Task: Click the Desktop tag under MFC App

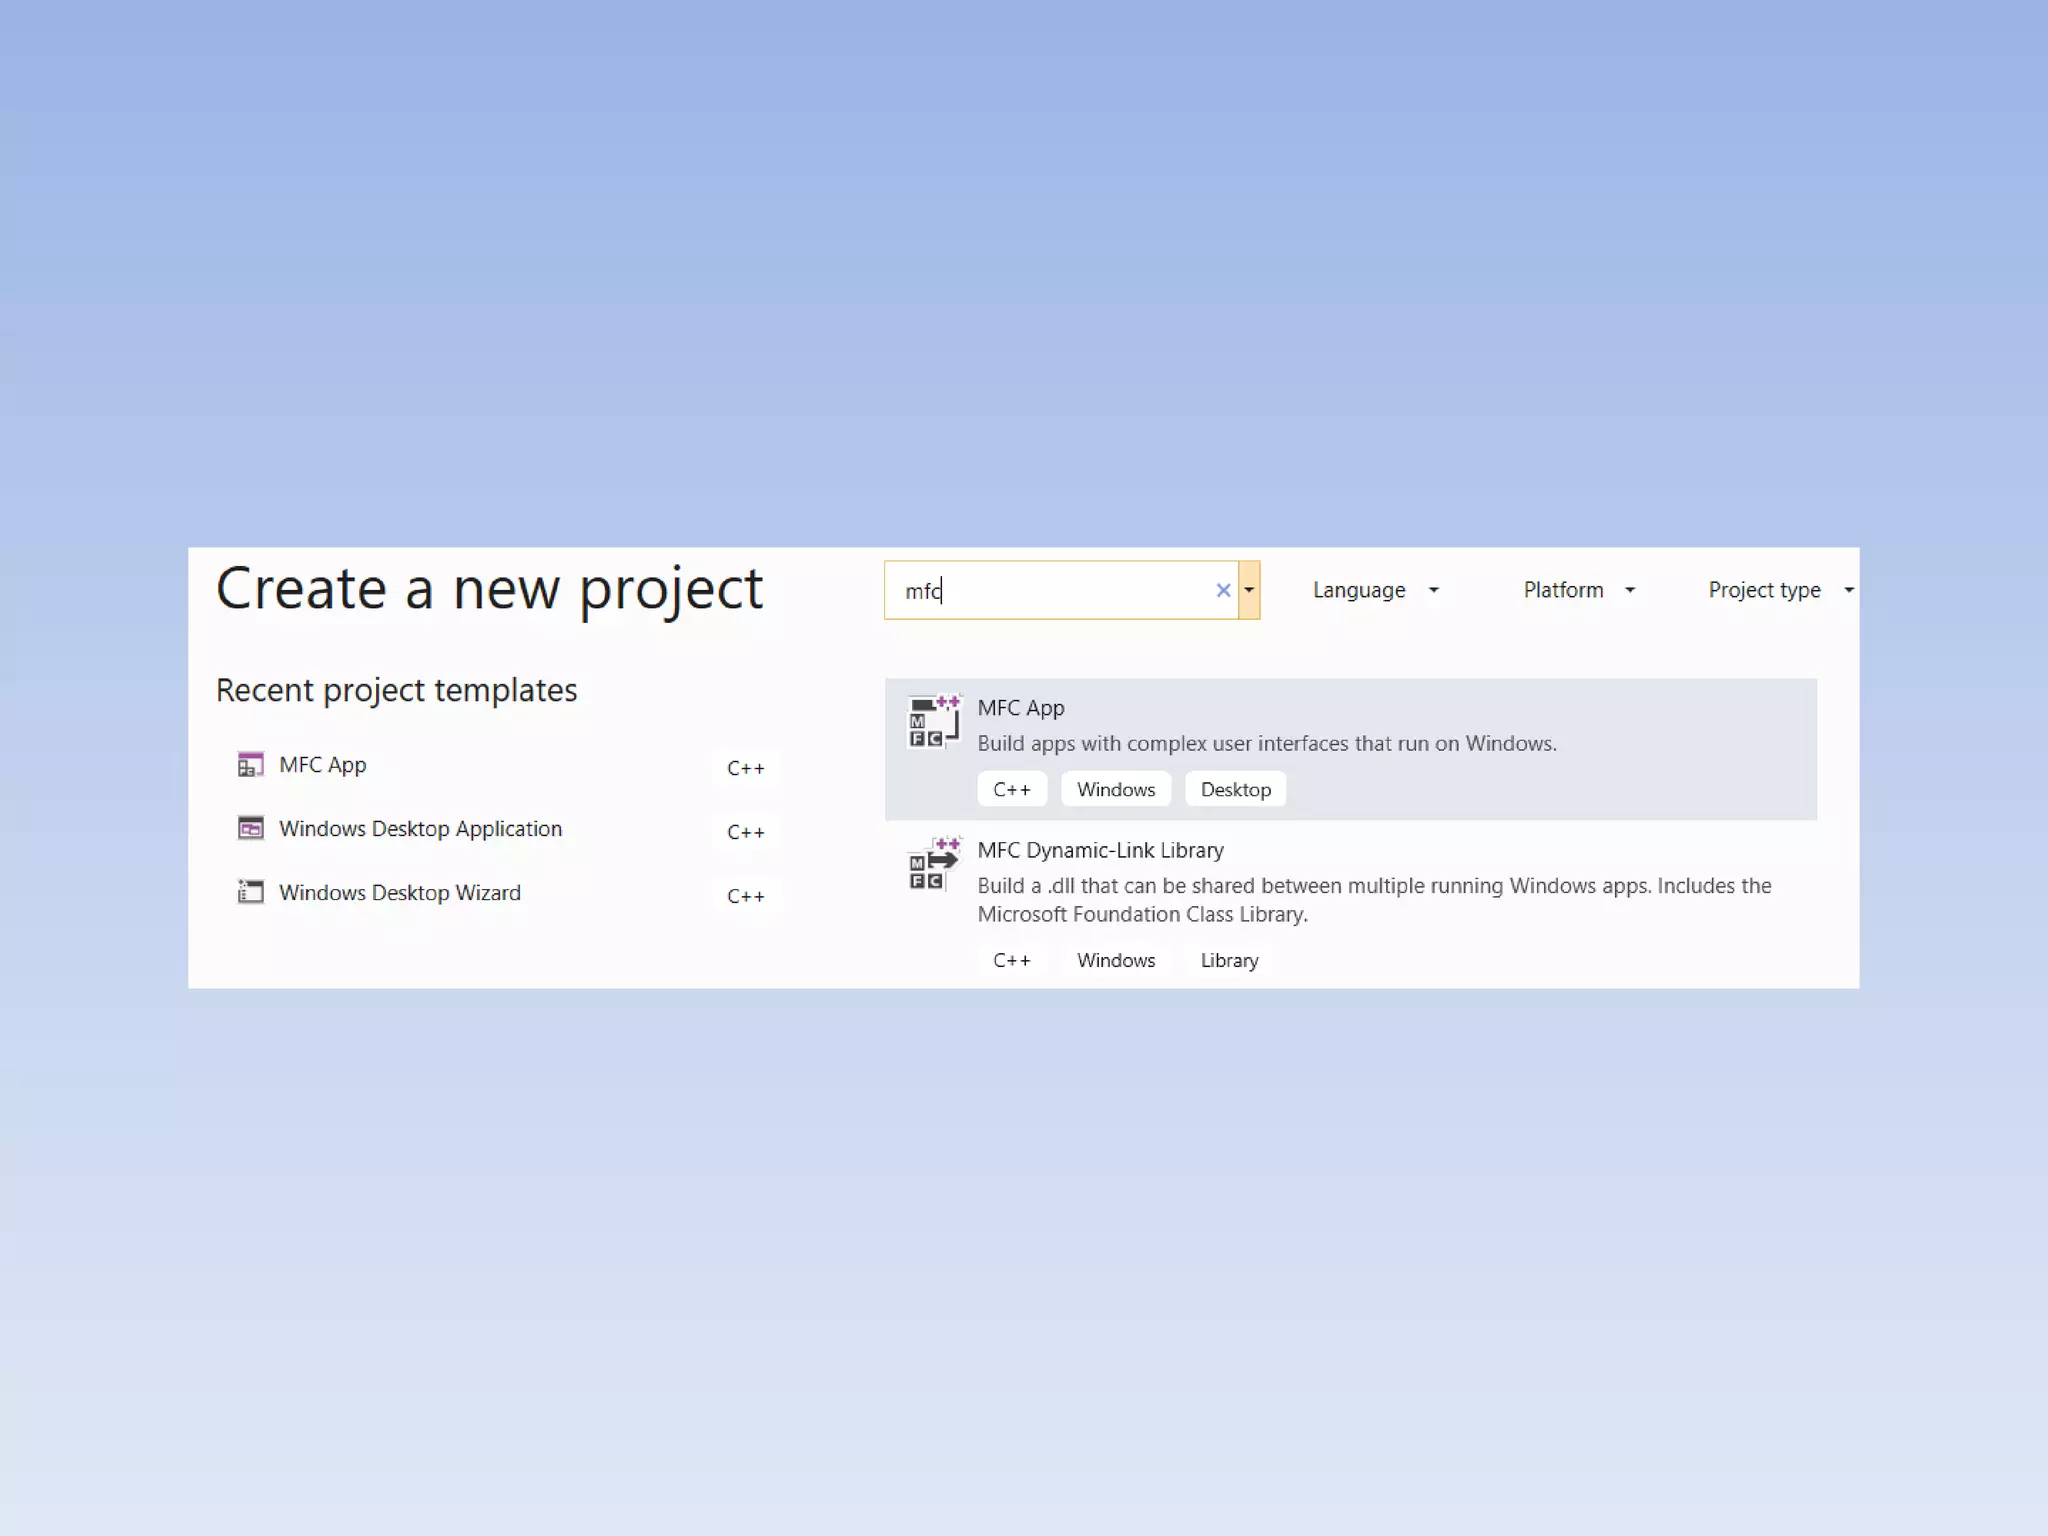Action: pyautogui.click(x=1235, y=790)
